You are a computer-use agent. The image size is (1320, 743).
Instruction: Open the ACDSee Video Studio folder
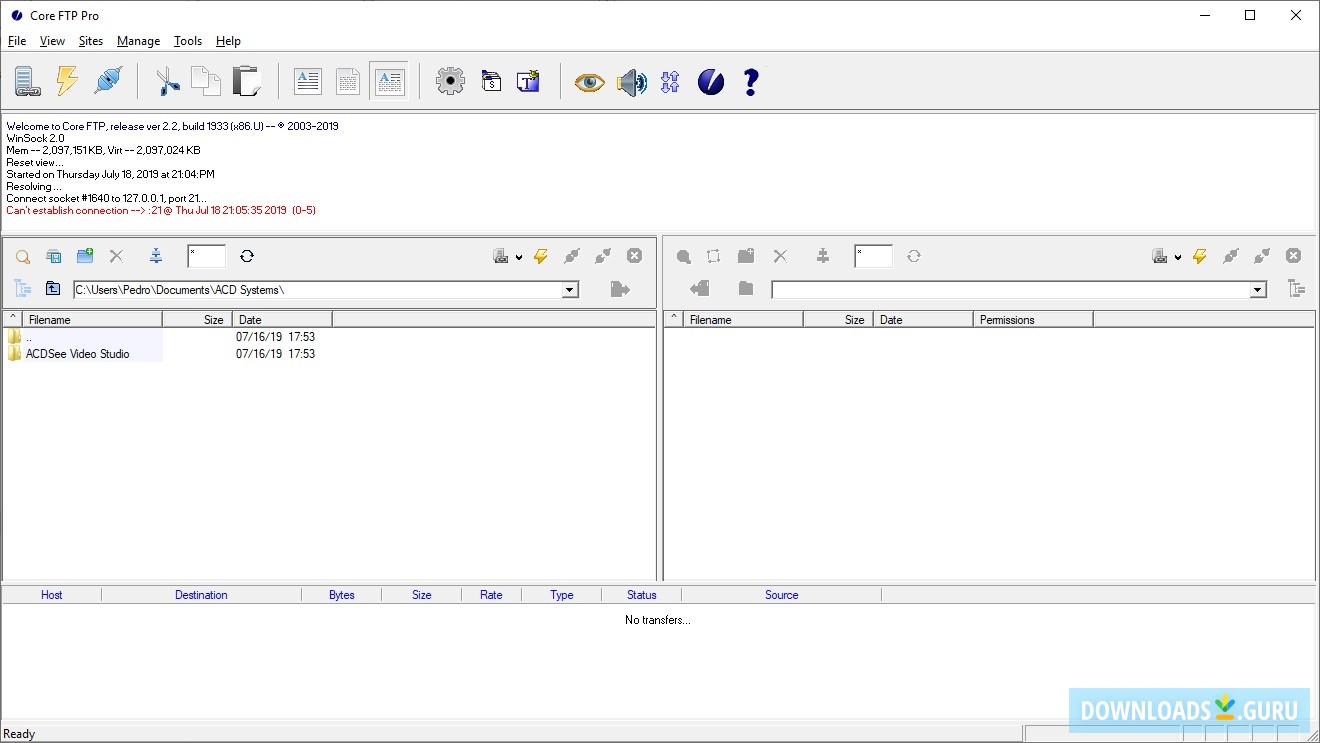[75, 354]
